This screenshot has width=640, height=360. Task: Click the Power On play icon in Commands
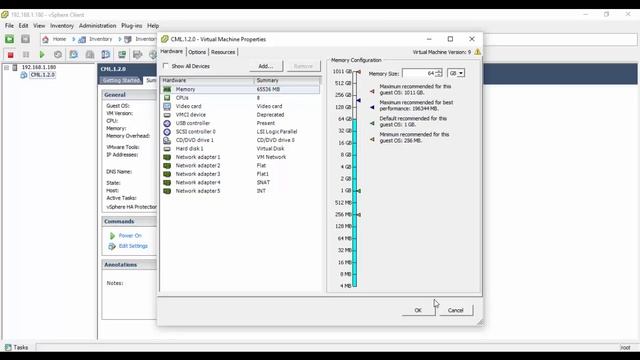pyautogui.click(x=112, y=236)
